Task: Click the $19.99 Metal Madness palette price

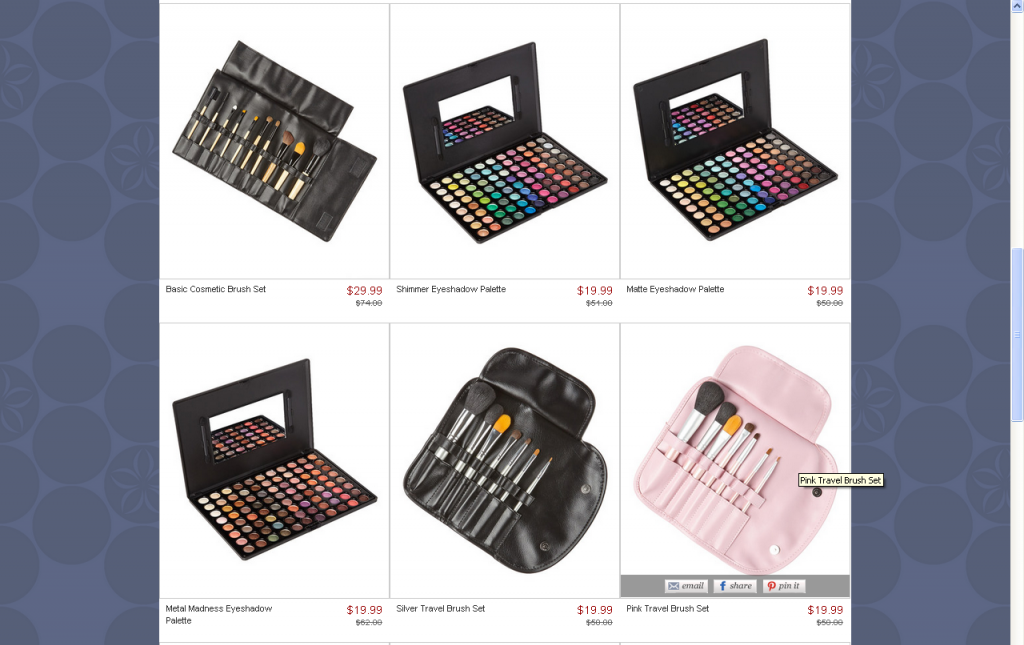Action: click(x=364, y=610)
